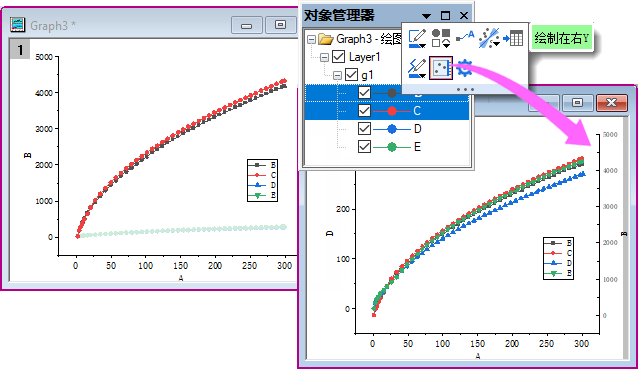Open the Object Manager panel dropdown arrow
This screenshot has height=369, width=638.
point(426,16)
